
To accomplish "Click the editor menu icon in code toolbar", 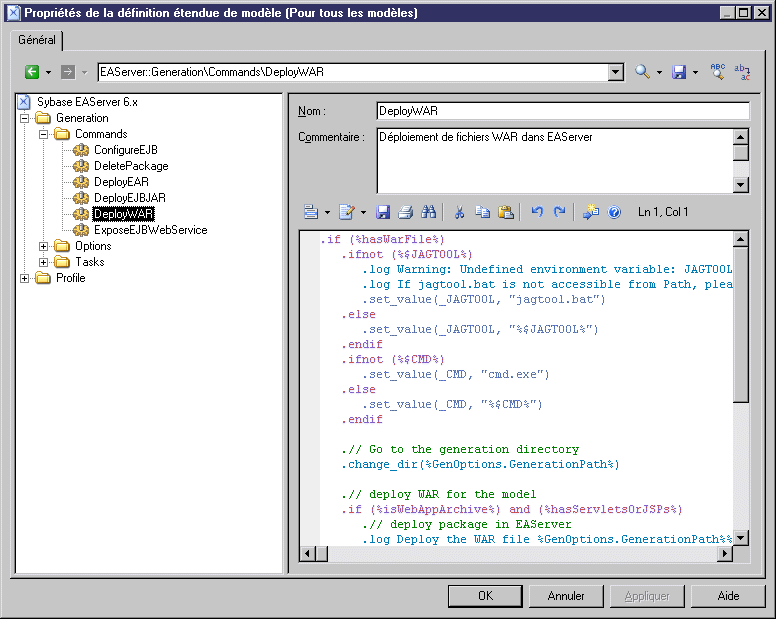I will coord(311,212).
